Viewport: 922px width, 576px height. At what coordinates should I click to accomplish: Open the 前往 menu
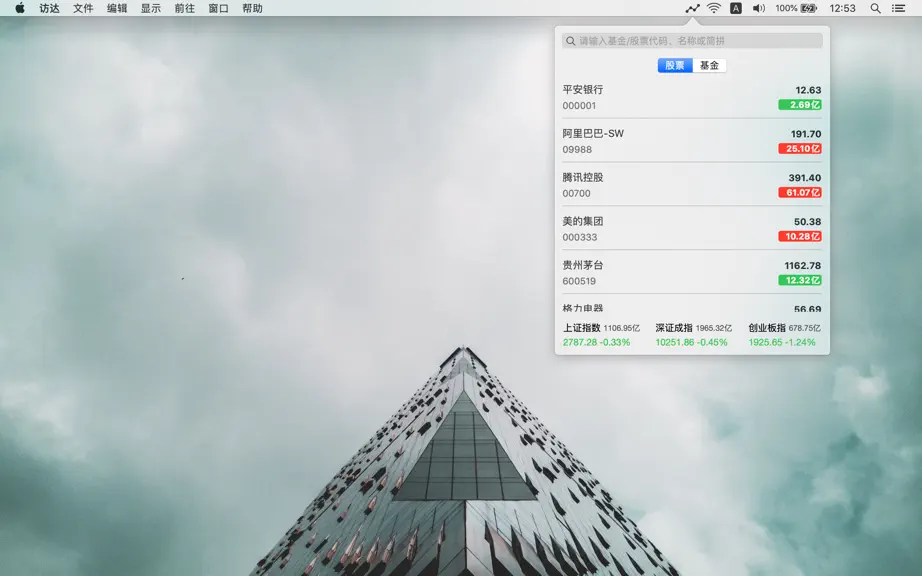tap(185, 8)
